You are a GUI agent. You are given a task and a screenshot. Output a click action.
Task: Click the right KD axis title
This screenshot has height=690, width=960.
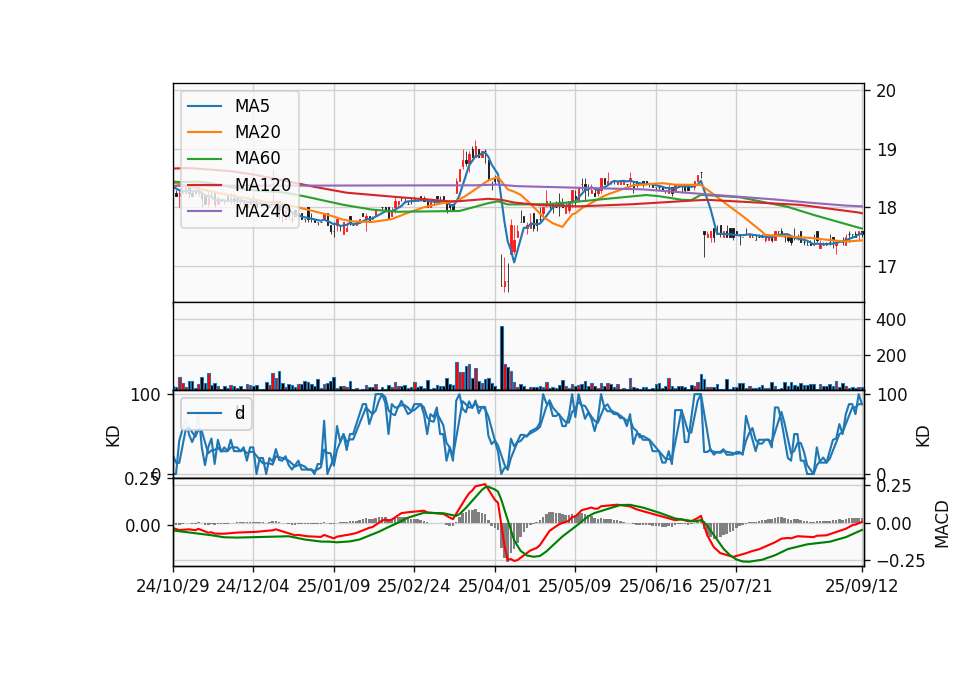923,437
